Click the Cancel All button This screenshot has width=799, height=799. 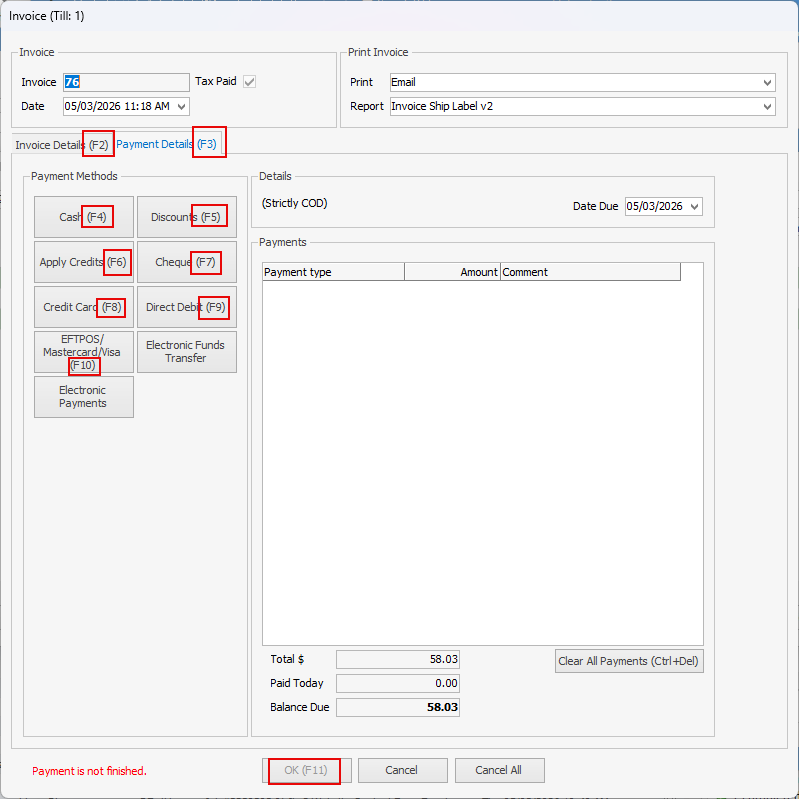(499, 770)
